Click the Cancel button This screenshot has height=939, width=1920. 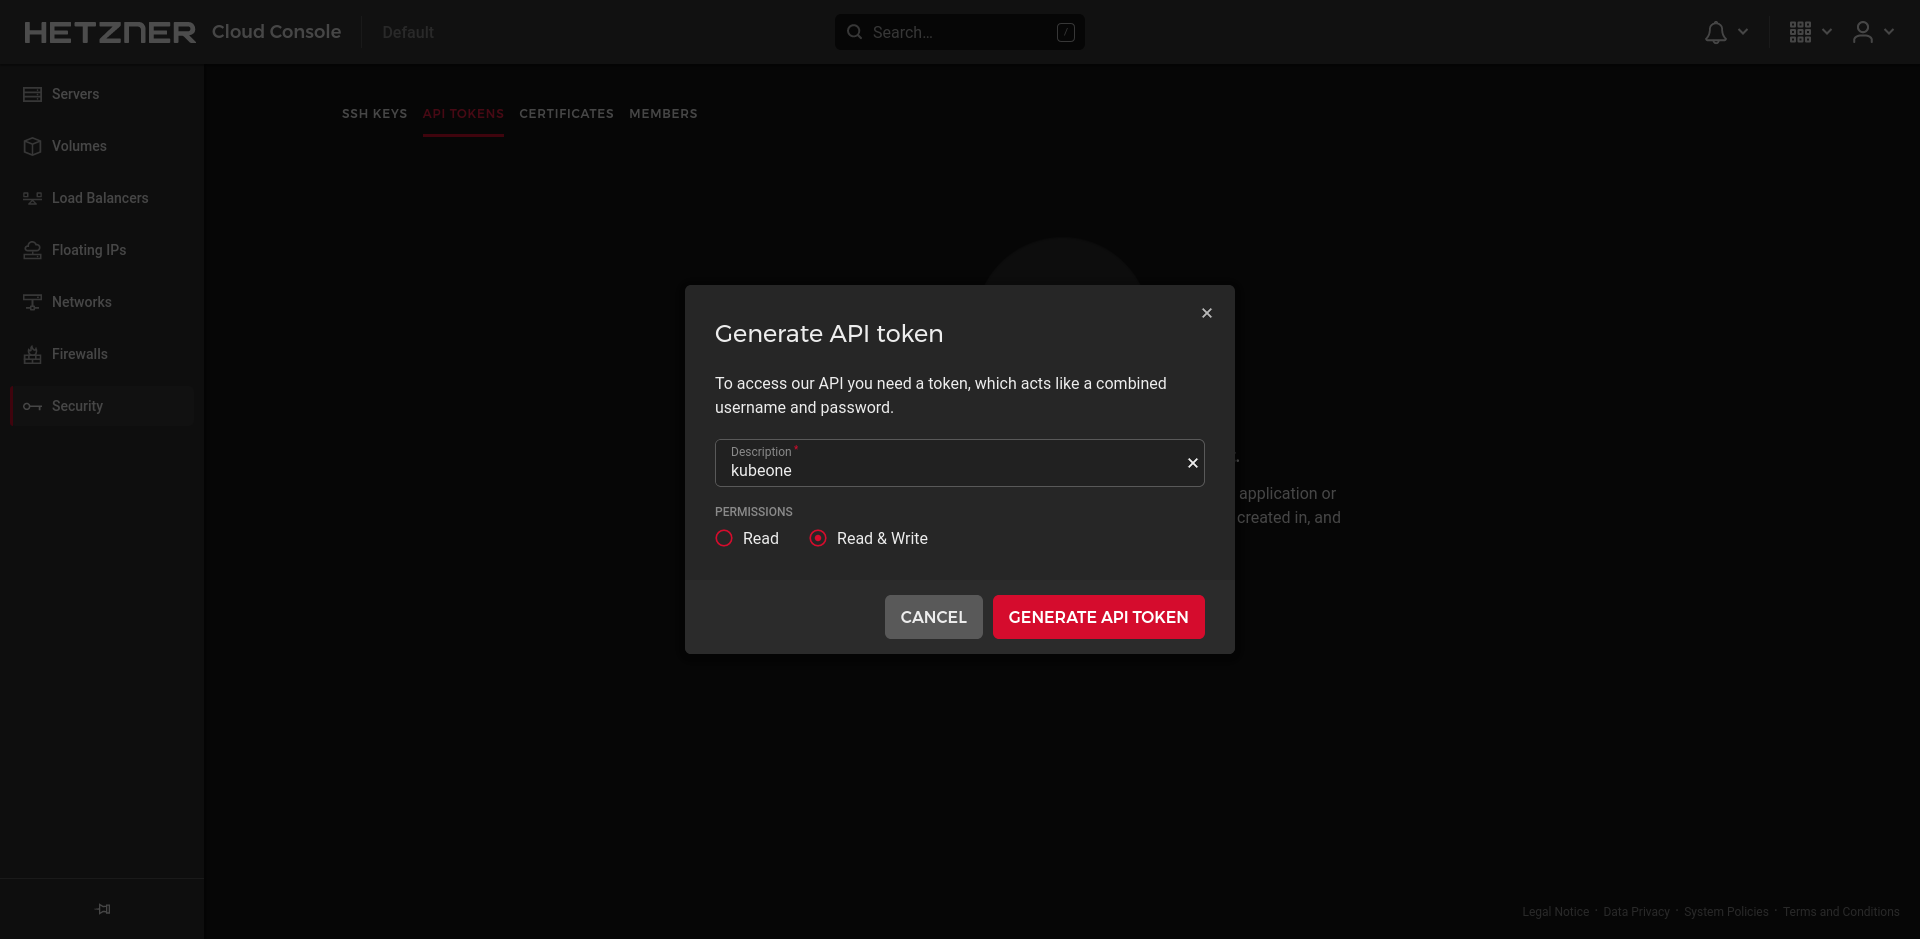click(x=933, y=617)
